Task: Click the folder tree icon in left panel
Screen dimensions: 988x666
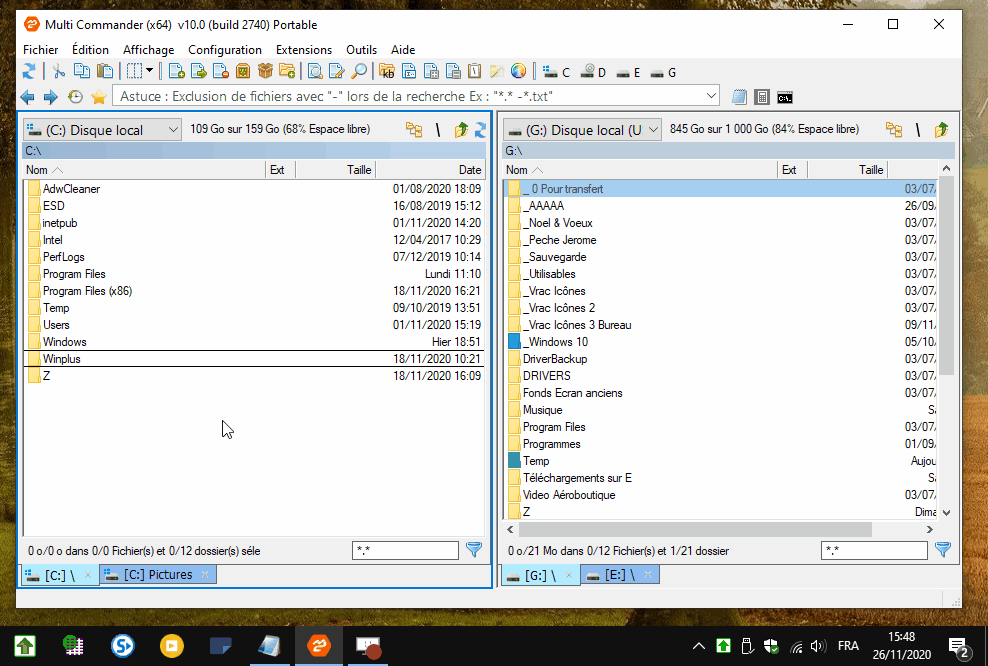Action: [x=414, y=130]
